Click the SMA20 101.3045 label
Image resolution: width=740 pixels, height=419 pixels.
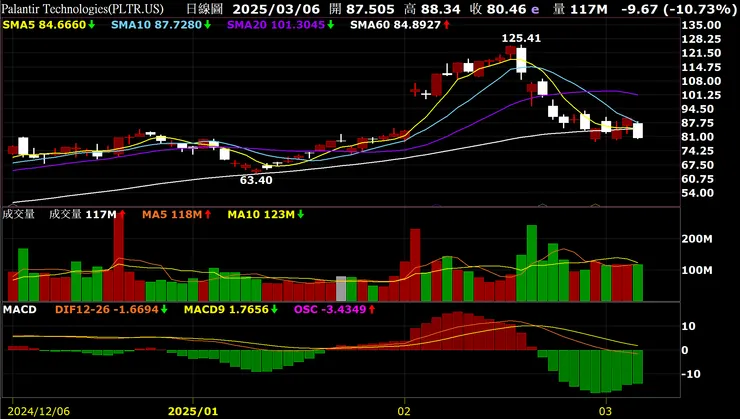coord(276,25)
